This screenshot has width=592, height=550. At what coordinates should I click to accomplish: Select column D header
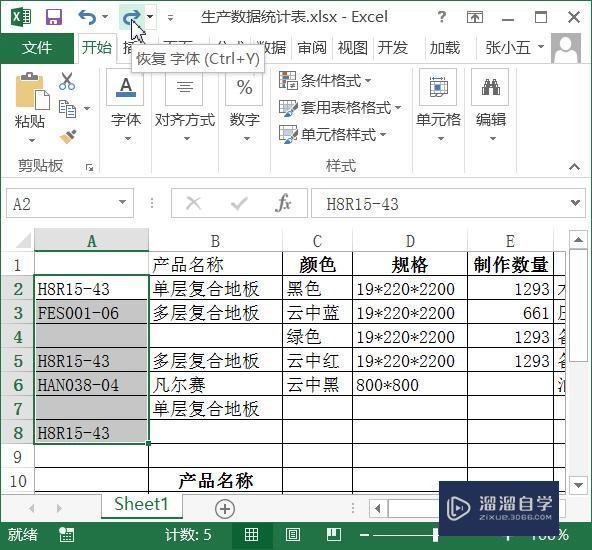pyautogui.click(x=410, y=241)
